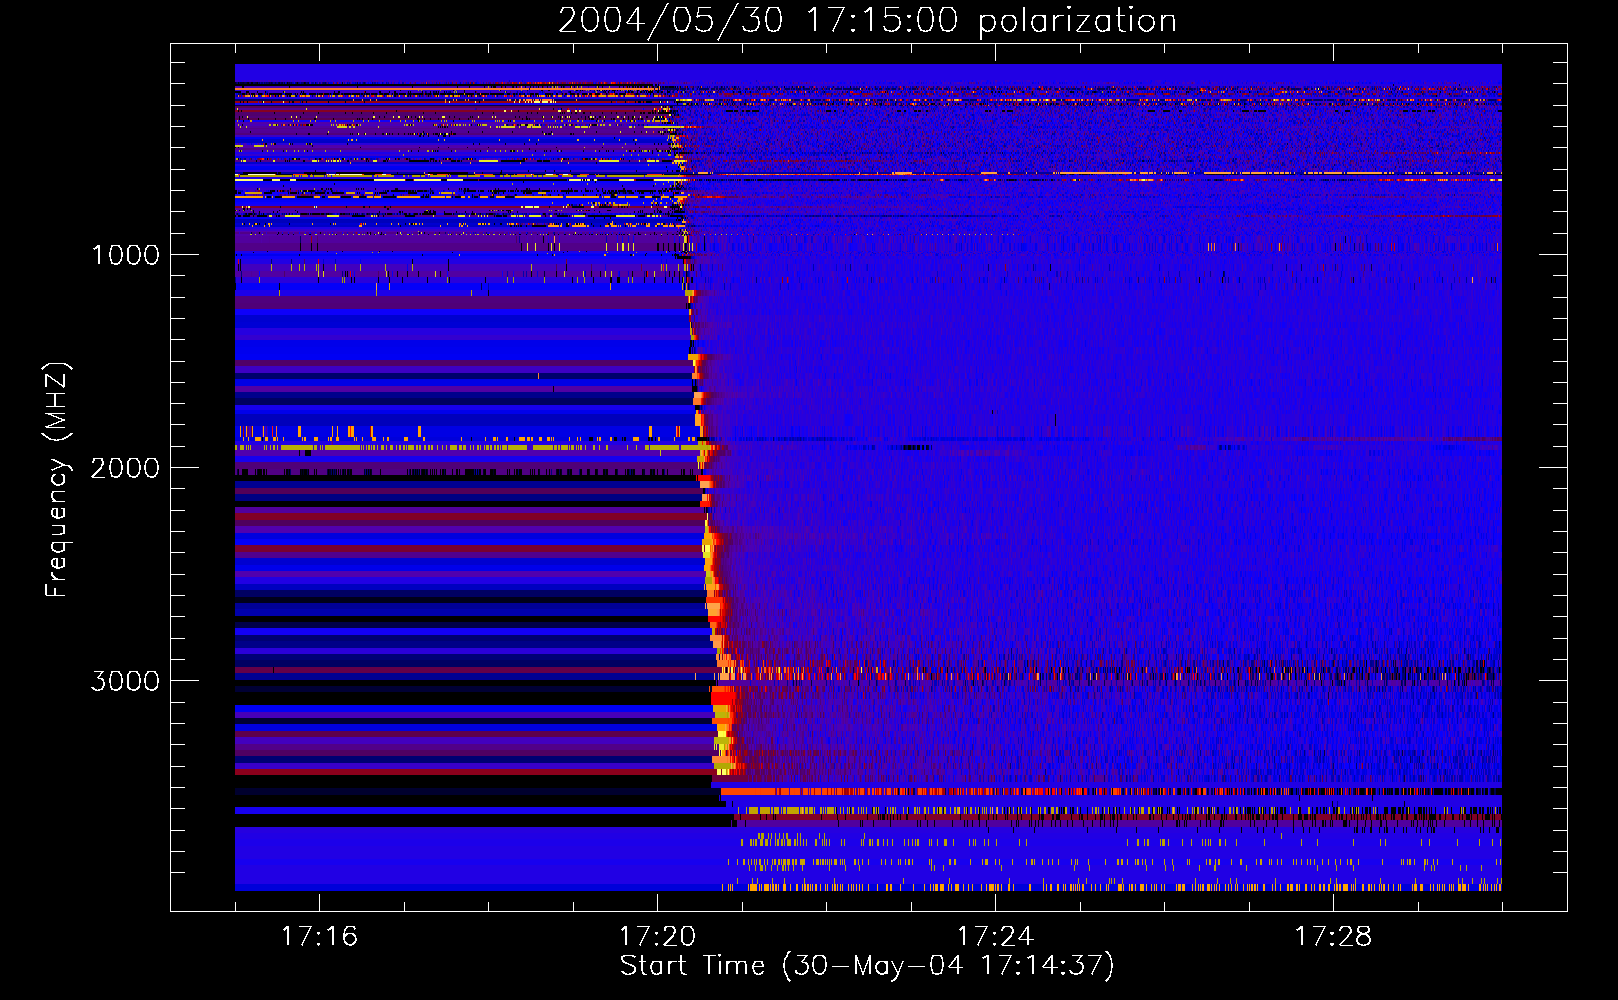Click the 17:24 time tick label

995,936
